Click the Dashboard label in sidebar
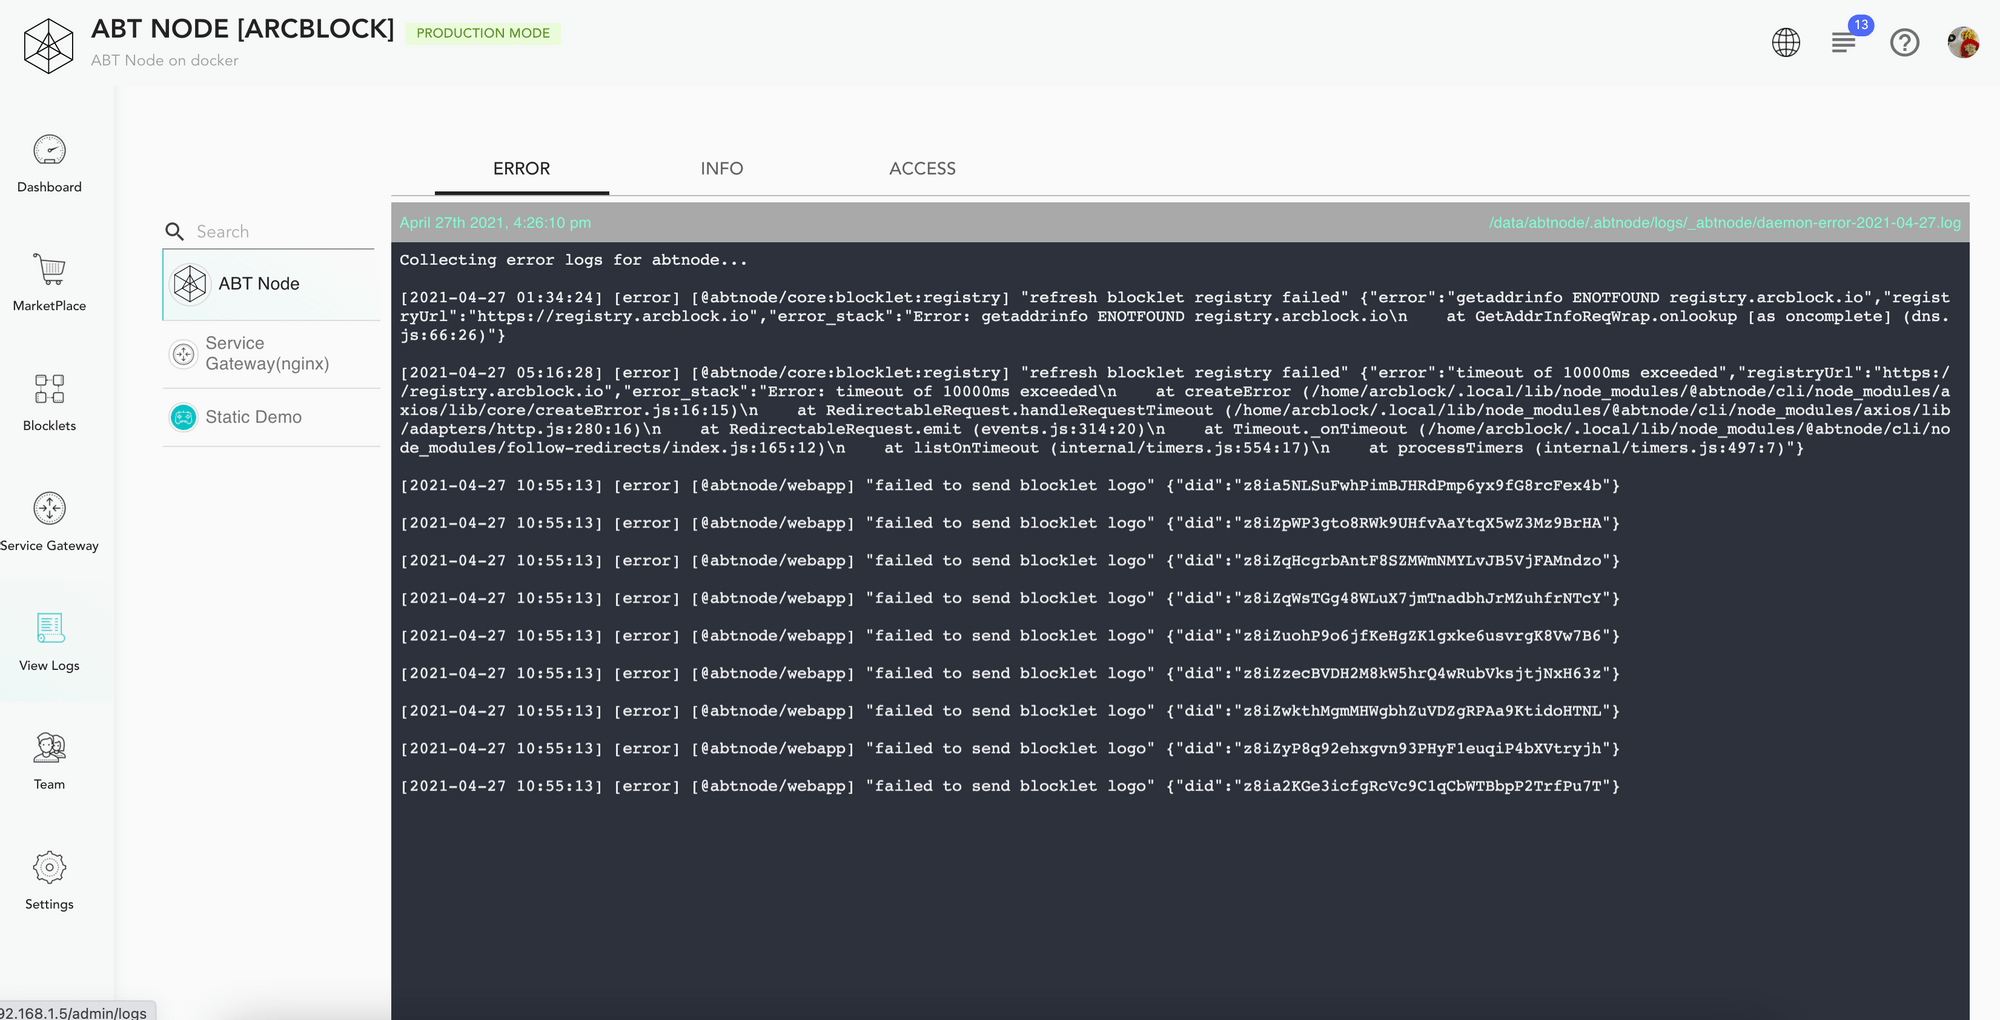Viewport: 2000px width, 1020px height. [x=49, y=187]
